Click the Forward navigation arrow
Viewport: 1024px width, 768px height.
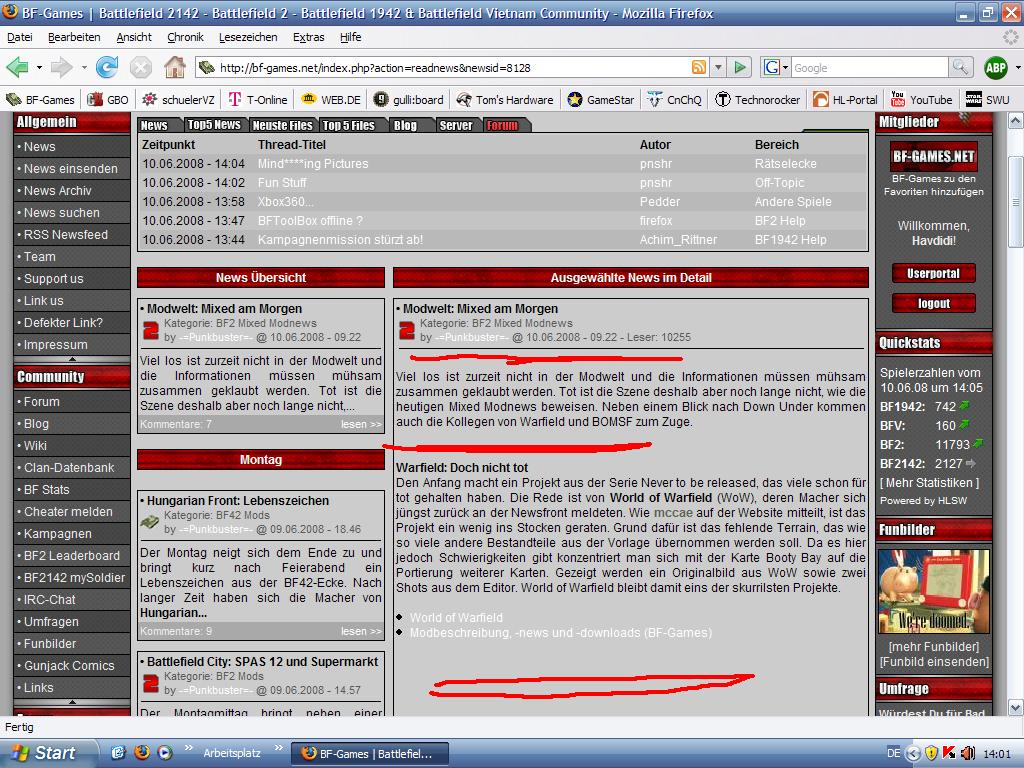[61, 67]
